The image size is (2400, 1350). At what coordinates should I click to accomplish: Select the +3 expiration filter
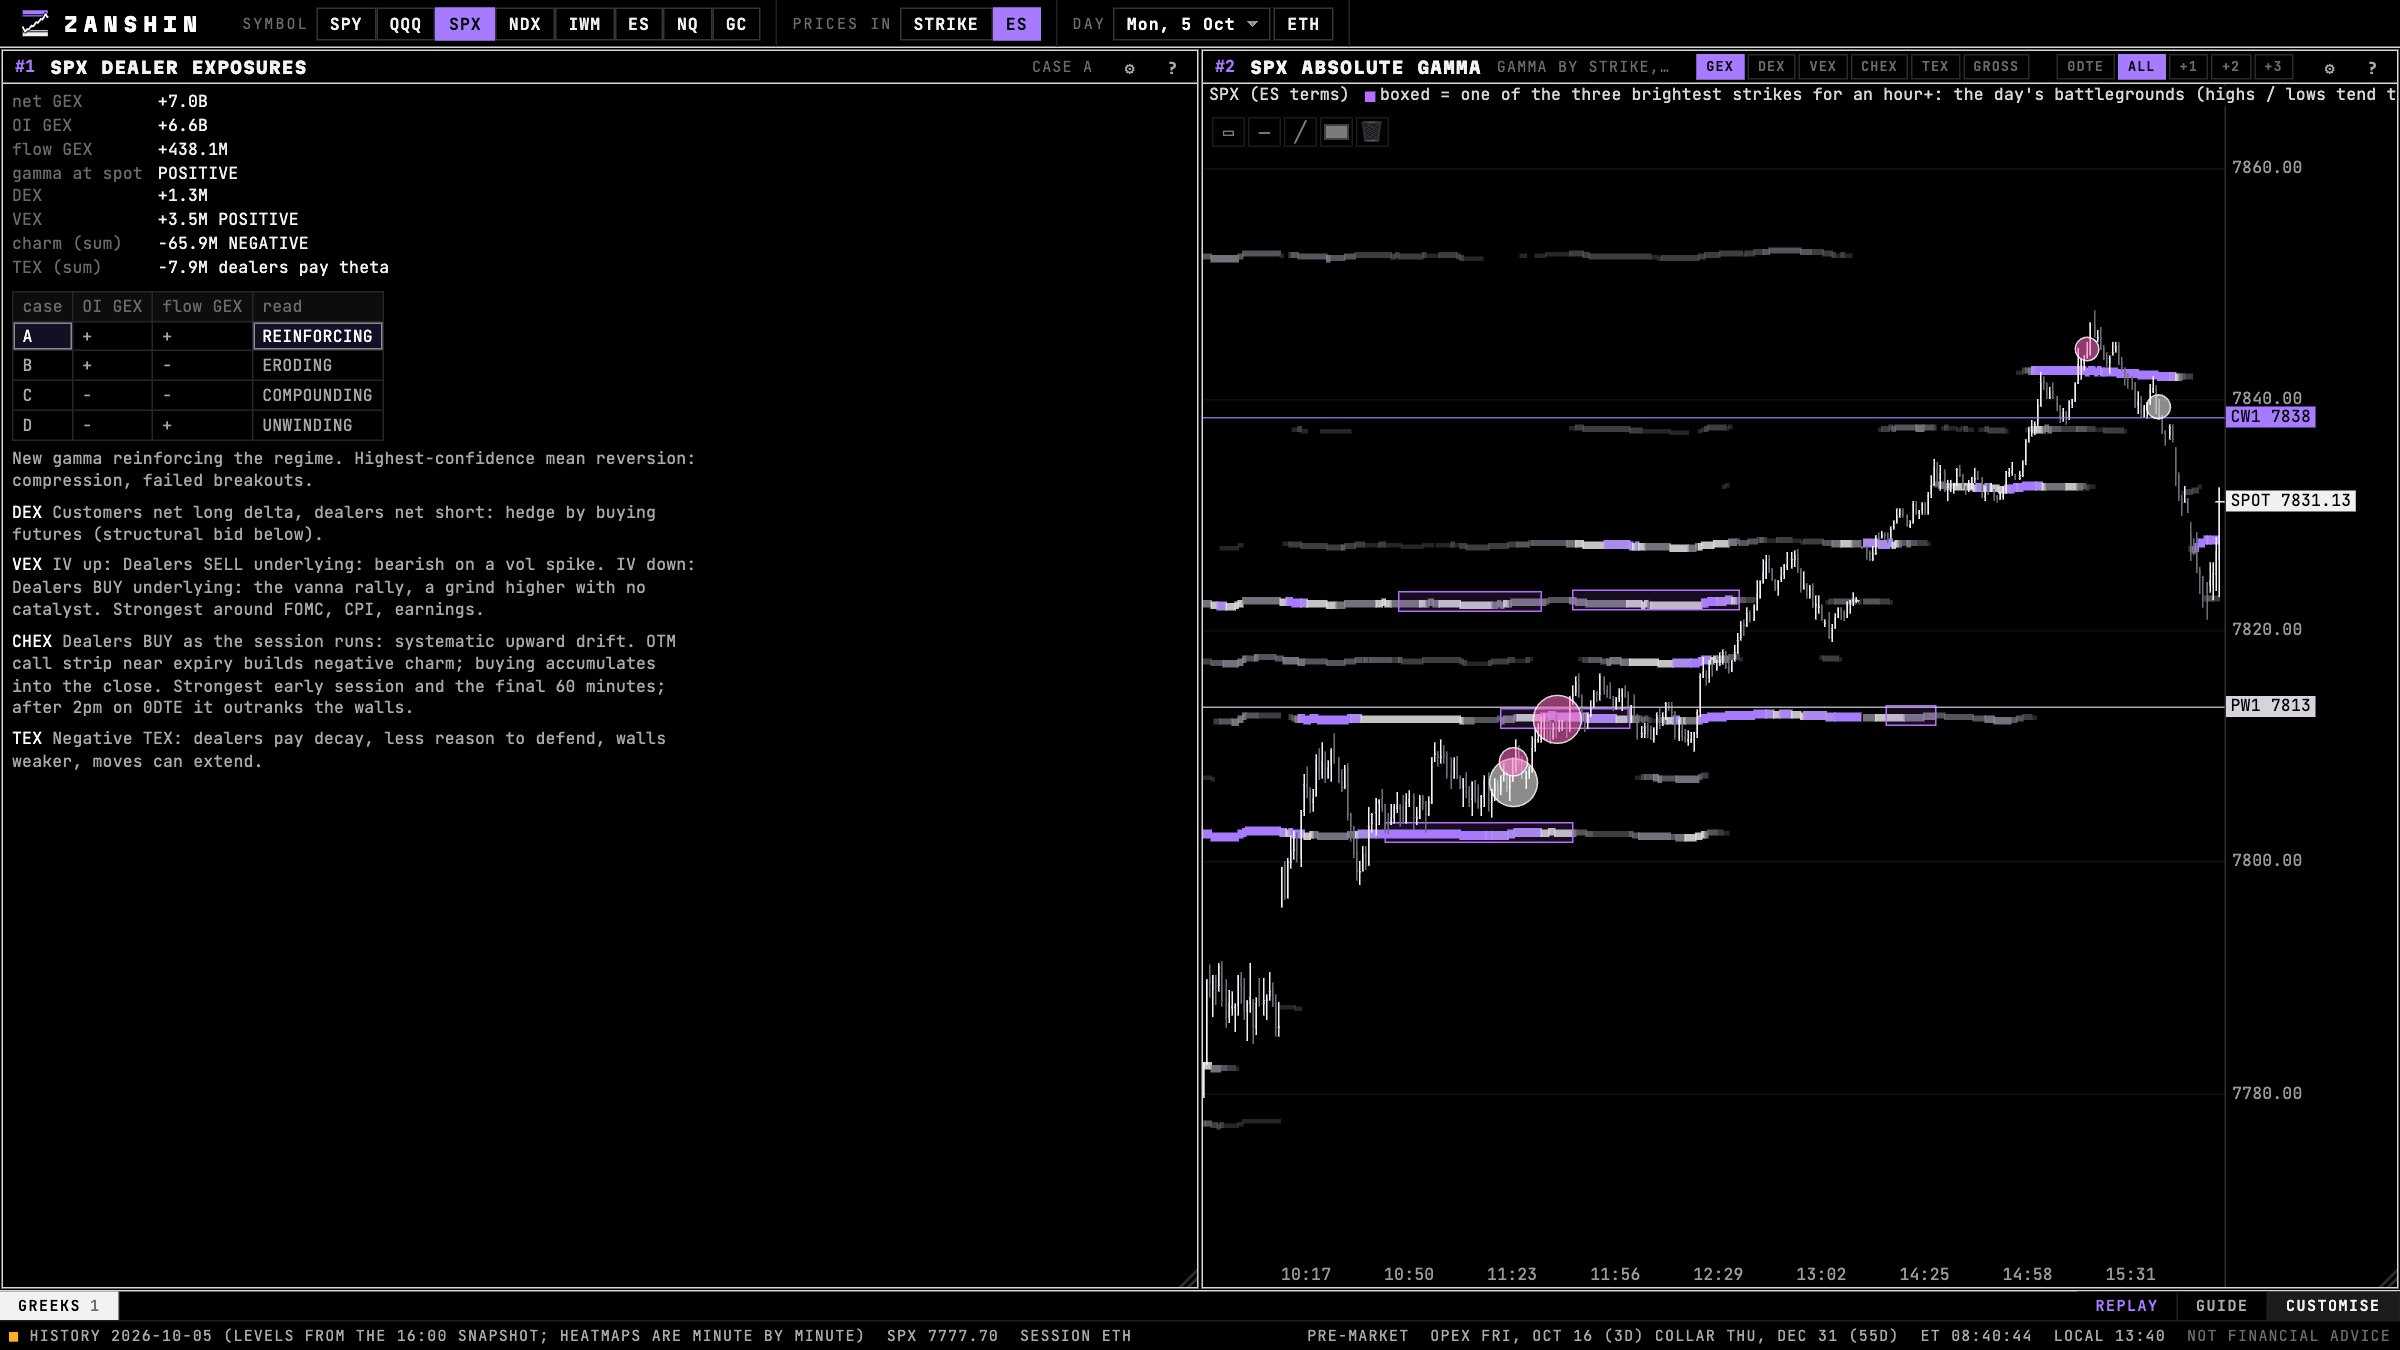[x=2273, y=67]
